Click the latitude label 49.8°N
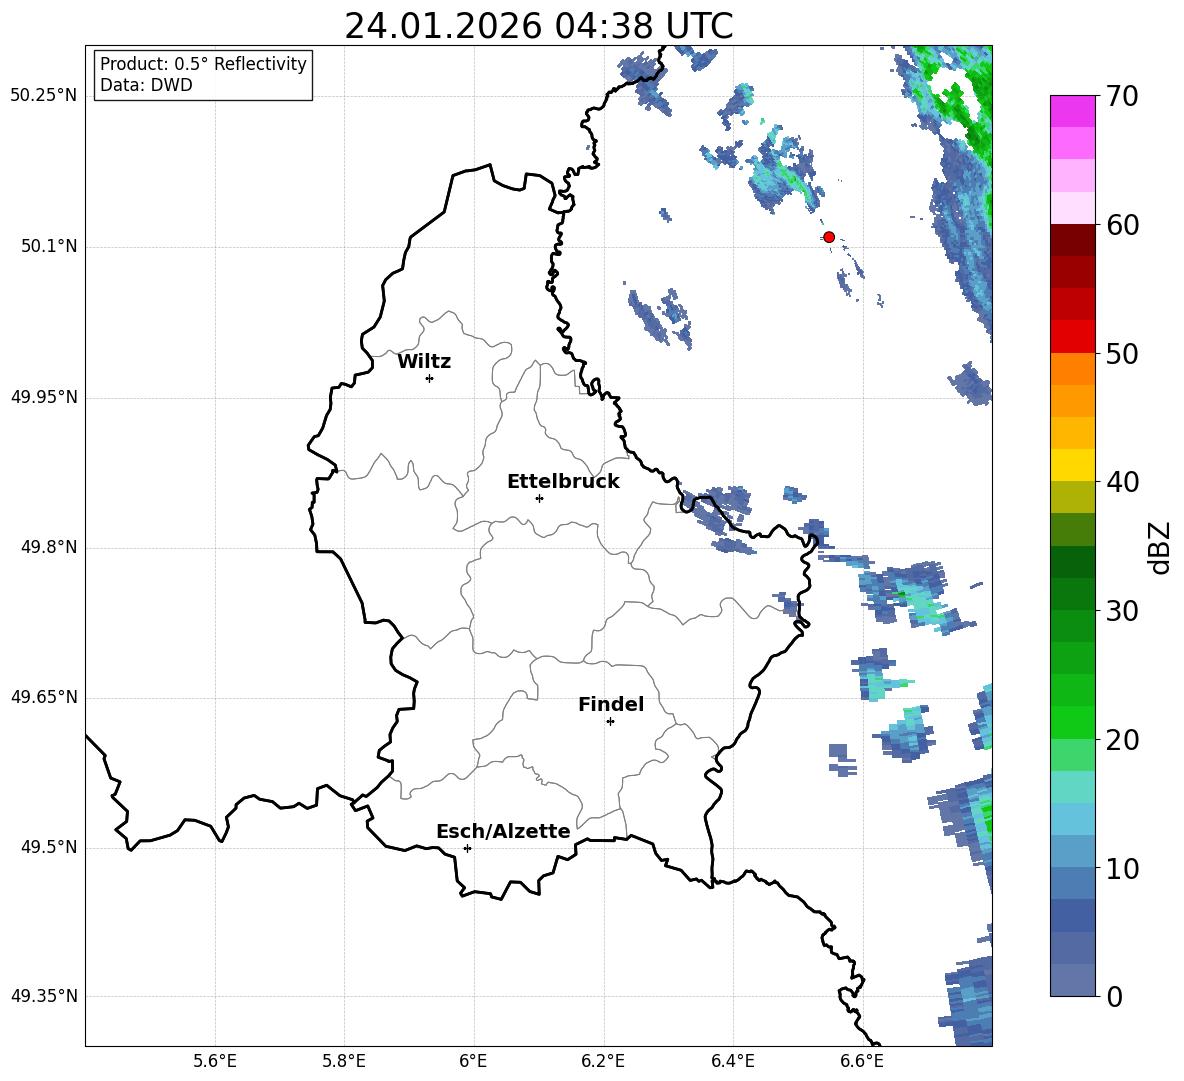This screenshot has height=1081, width=1184. [x=49, y=547]
